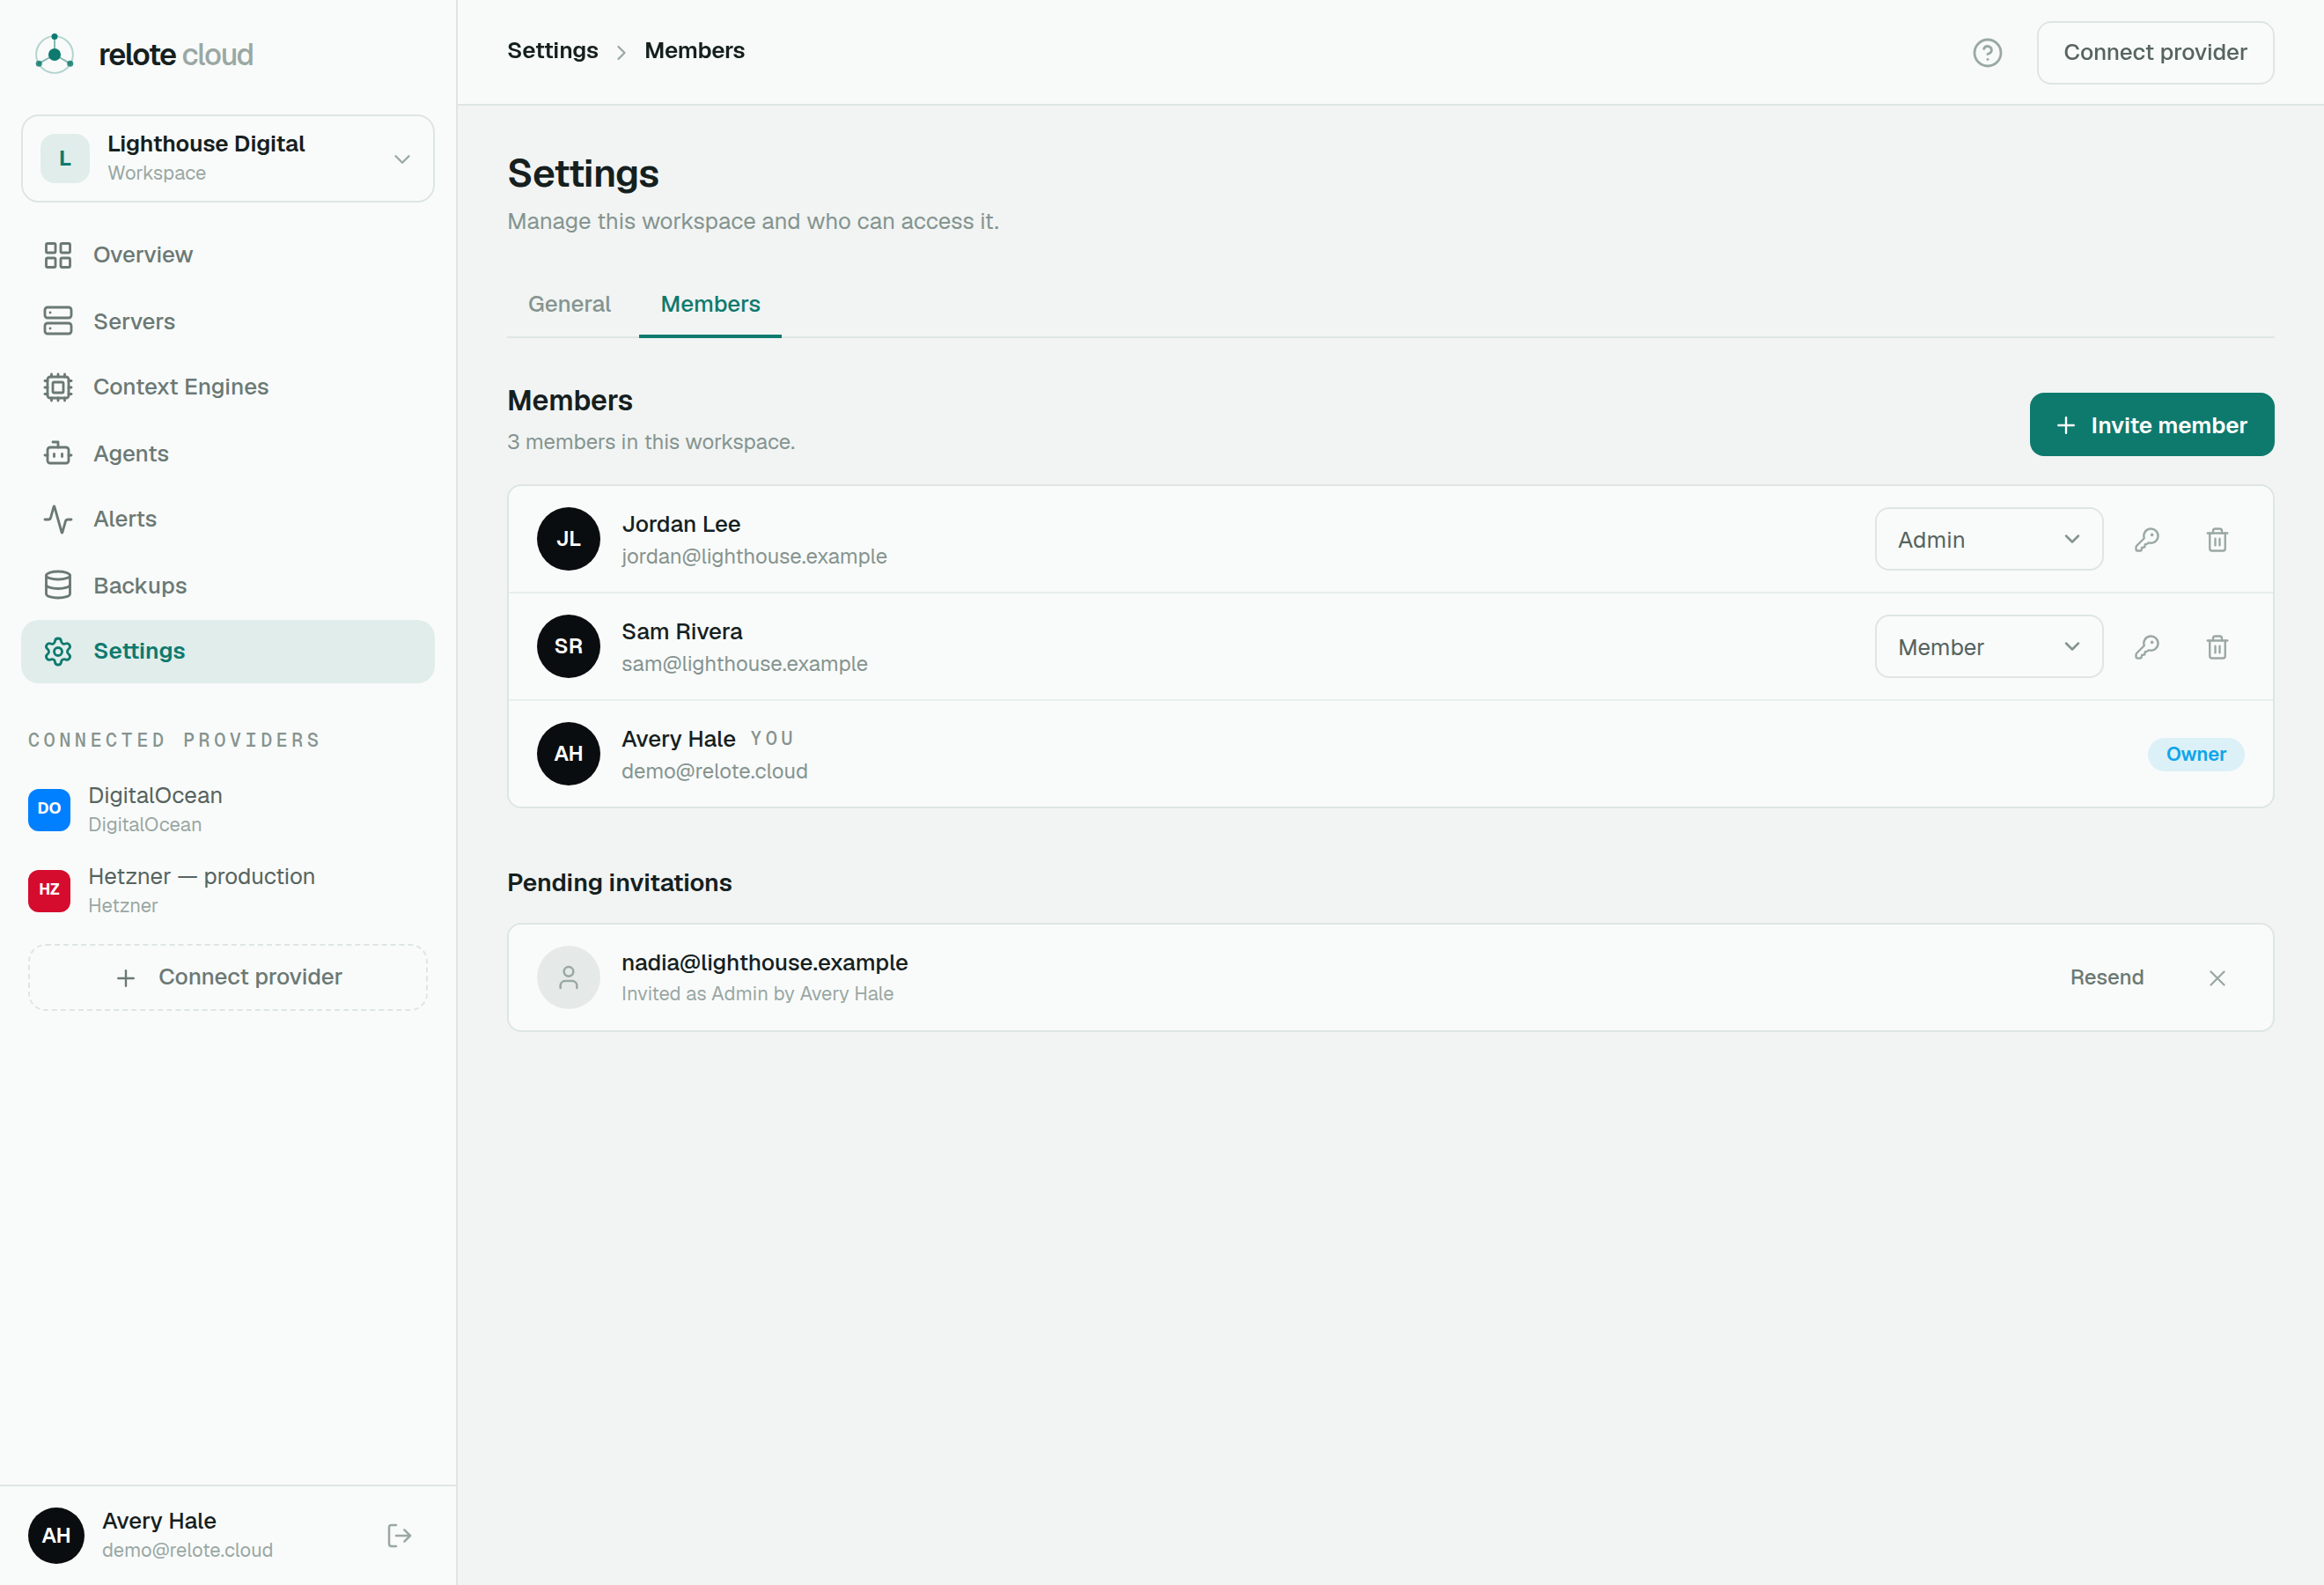The image size is (2324, 1585).
Task: Click the YOU label beside Avery Hale
Action: coord(772,738)
